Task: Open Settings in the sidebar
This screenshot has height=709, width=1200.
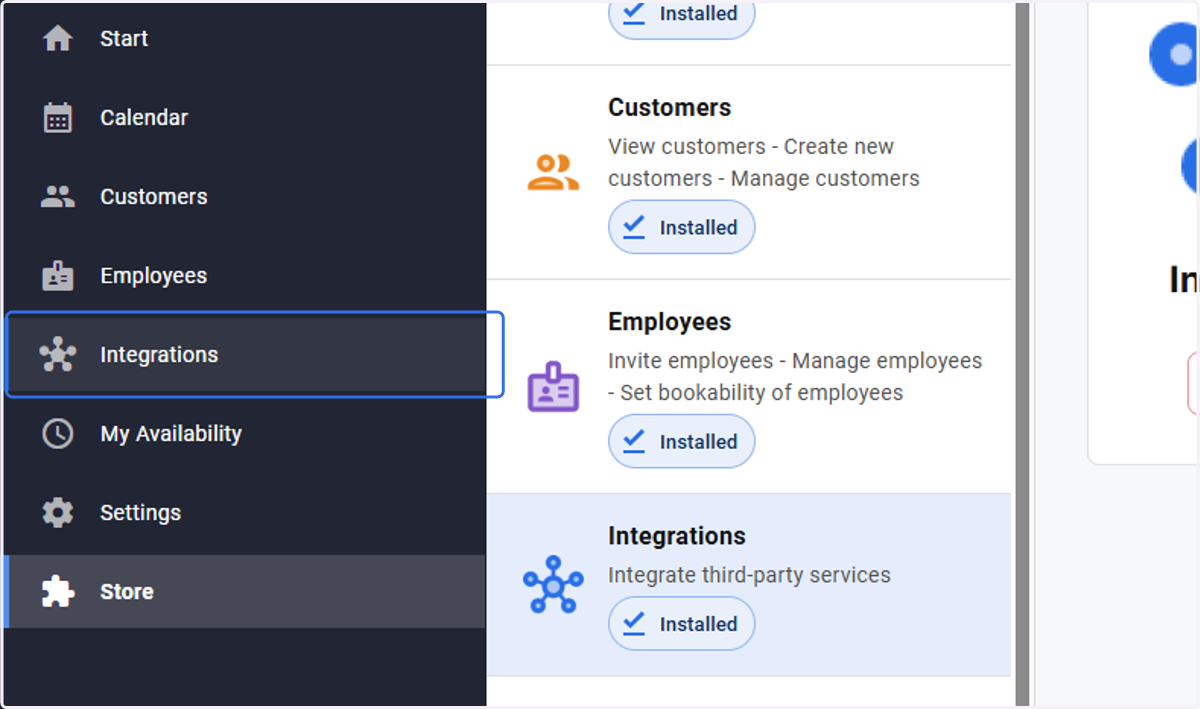Action: tap(245, 513)
